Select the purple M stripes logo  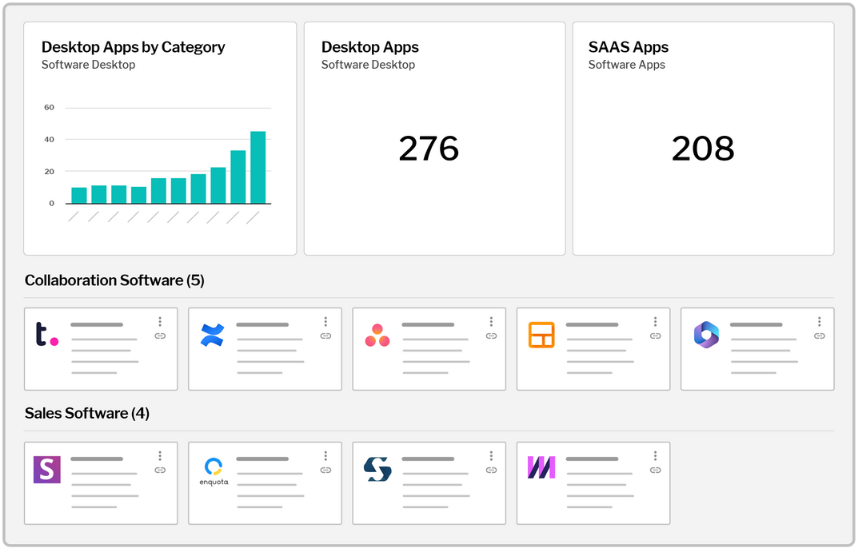(x=541, y=467)
